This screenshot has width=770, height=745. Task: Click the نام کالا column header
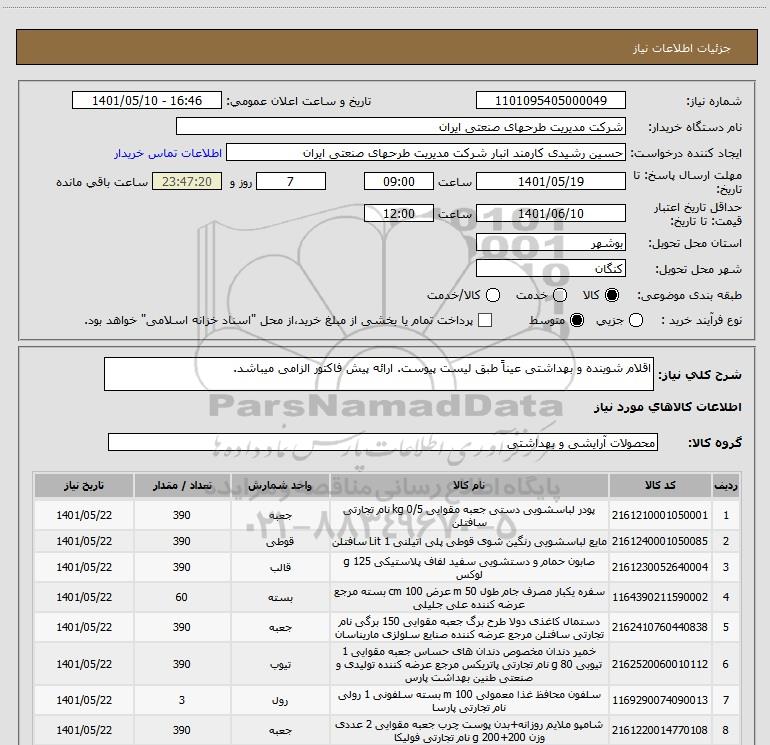pos(469,485)
